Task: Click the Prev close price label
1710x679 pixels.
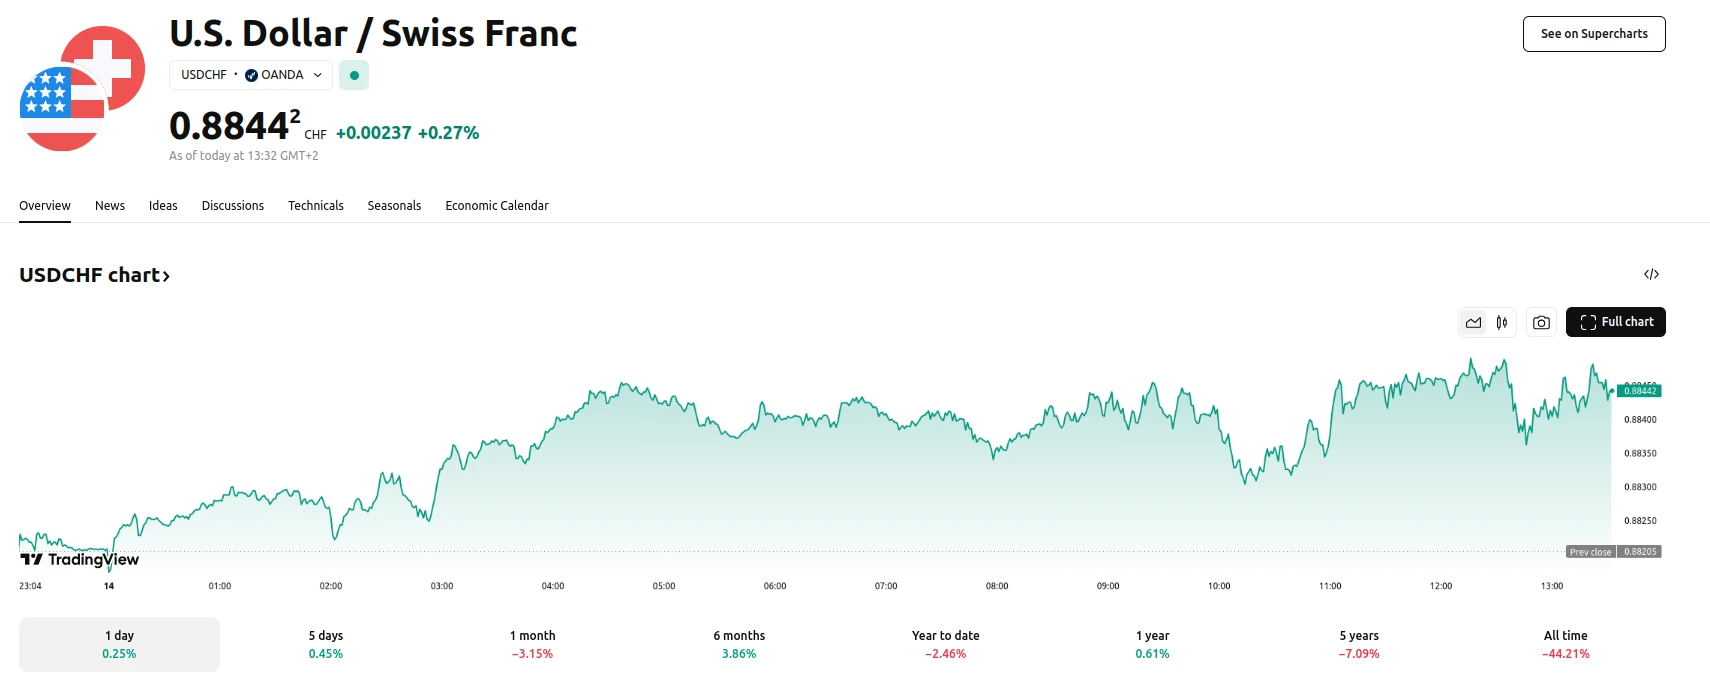Action: [1590, 552]
